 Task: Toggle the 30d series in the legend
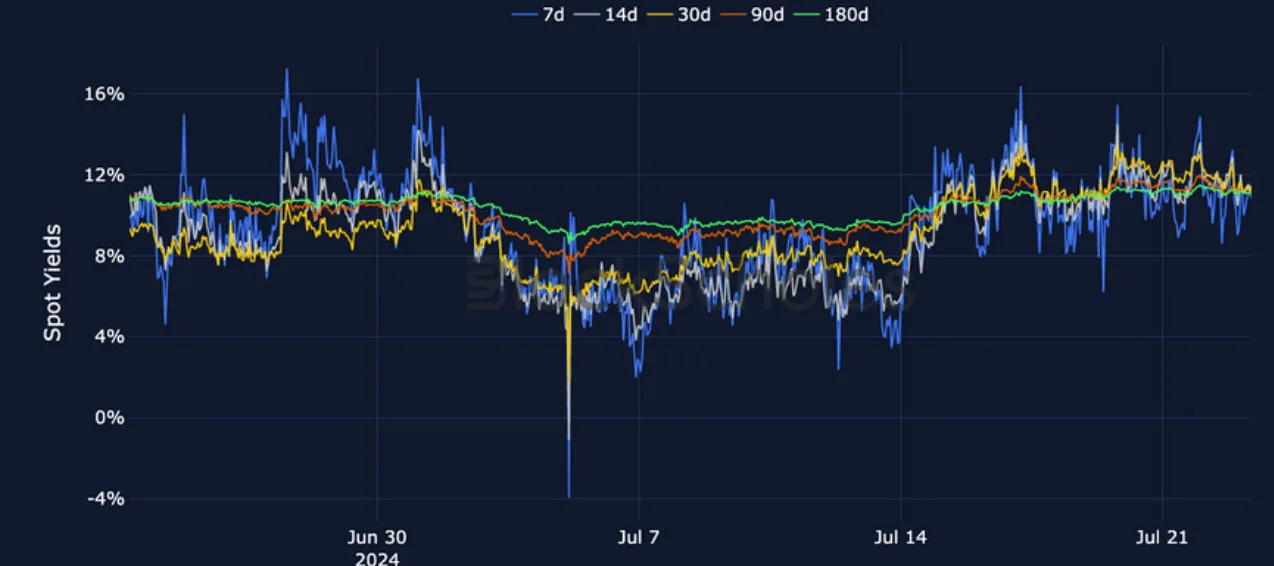680,14
